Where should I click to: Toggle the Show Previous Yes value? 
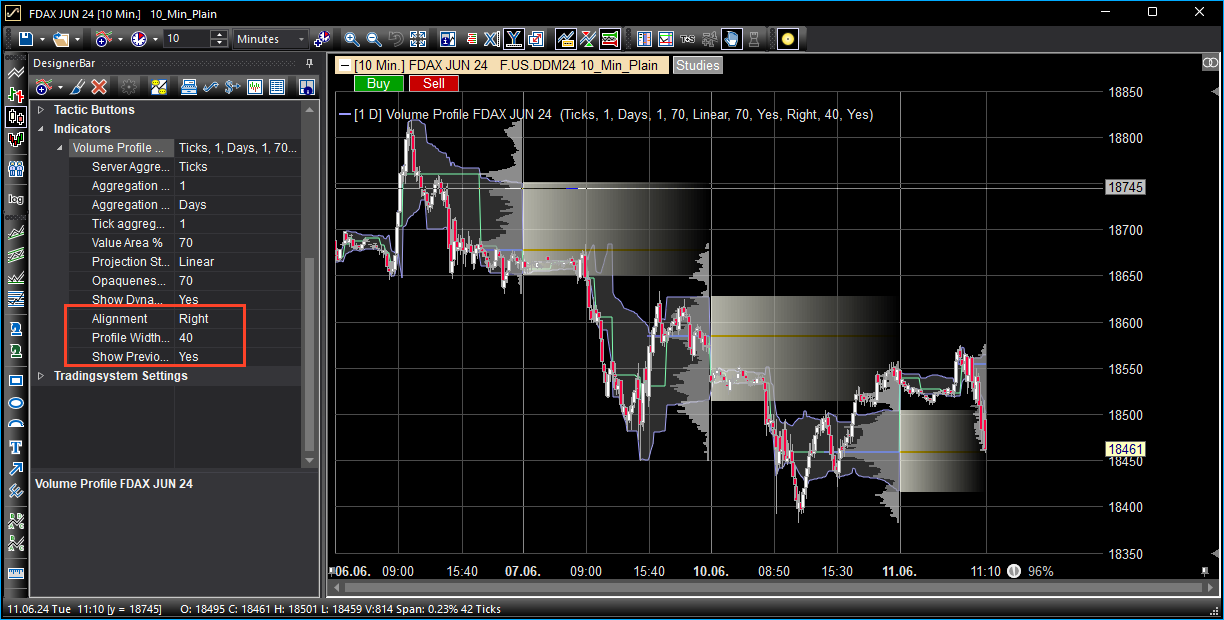coord(188,357)
